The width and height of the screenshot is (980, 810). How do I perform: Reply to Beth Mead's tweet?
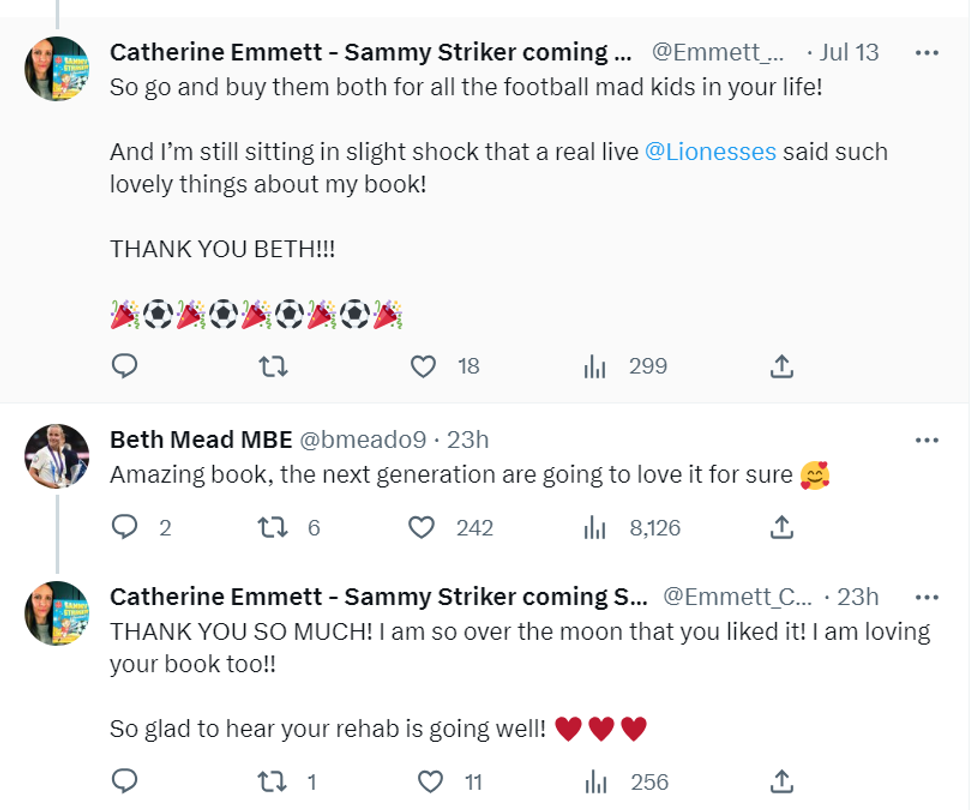tap(124, 527)
